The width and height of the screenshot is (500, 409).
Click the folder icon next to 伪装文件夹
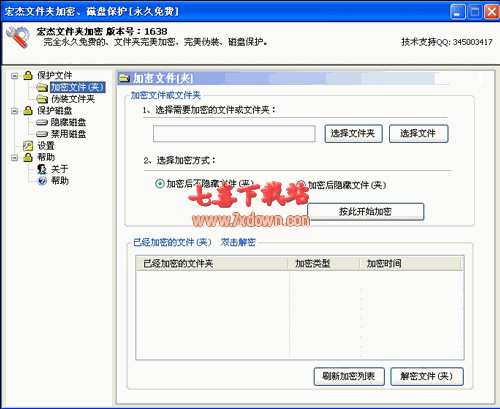(x=42, y=99)
